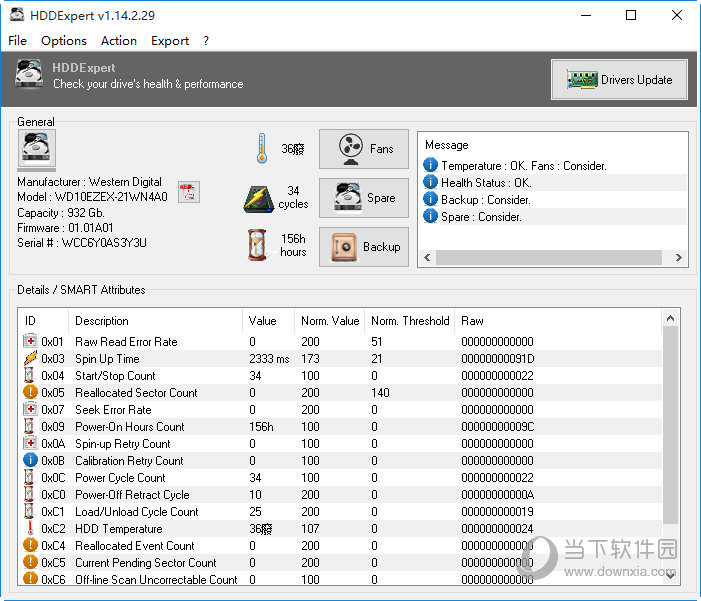Click the hard drive icon in General
701x601 pixels.
(37, 150)
